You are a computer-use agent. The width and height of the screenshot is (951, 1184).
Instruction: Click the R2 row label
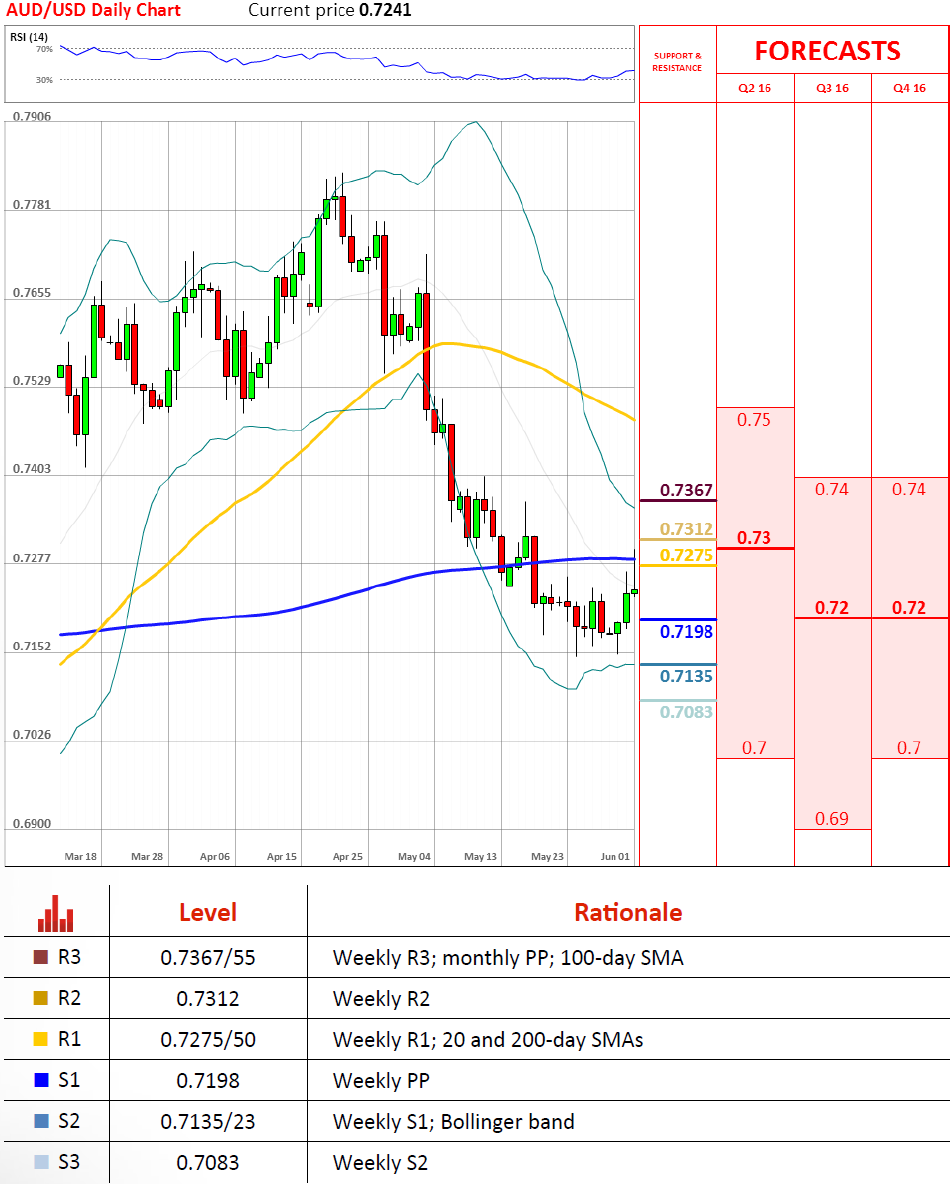click(x=69, y=998)
